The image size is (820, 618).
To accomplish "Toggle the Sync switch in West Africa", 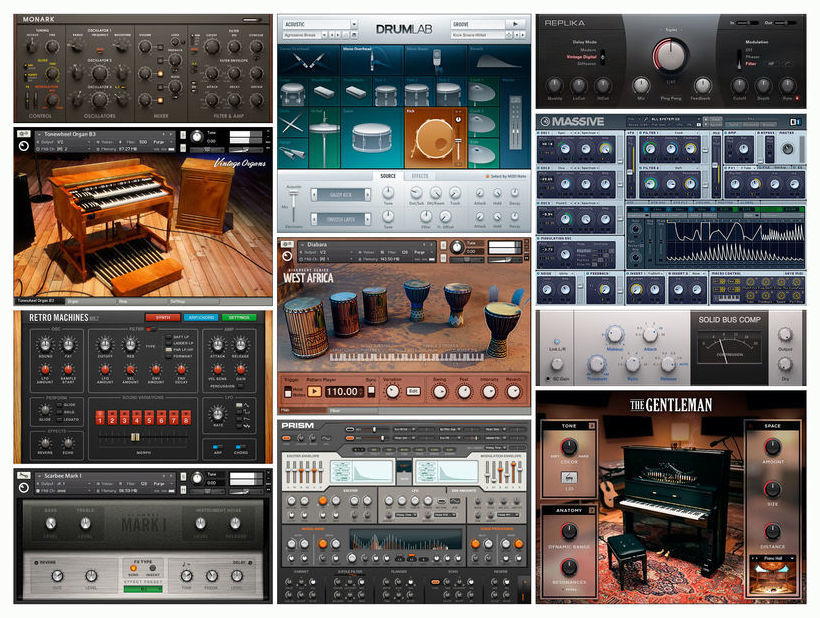I will (x=371, y=391).
